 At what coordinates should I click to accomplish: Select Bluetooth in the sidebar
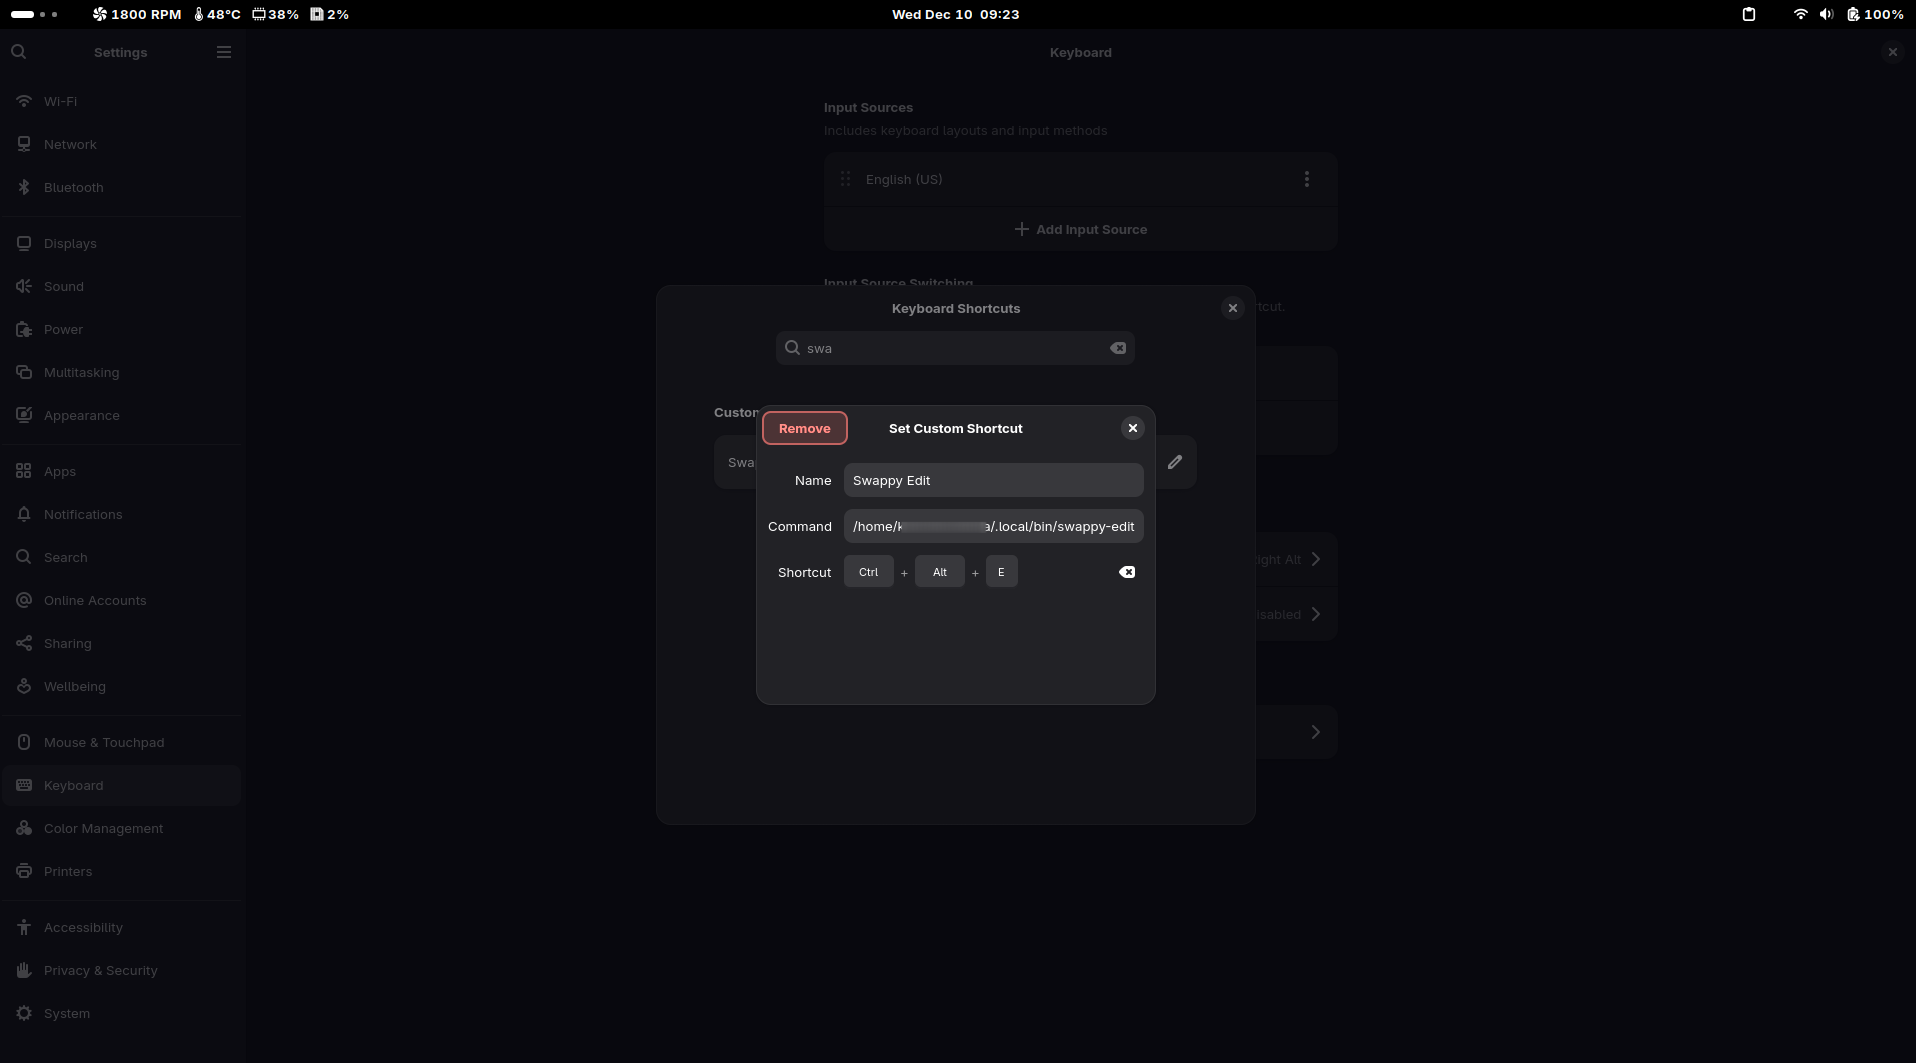pyautogui.click(x=73, y=187)
